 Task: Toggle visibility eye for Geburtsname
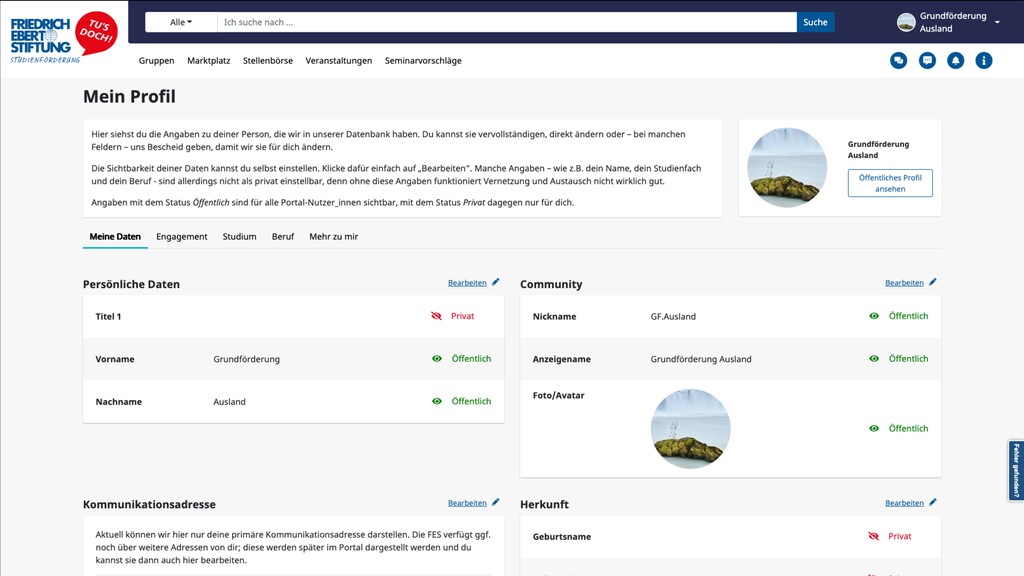click(x=874, y=536)
